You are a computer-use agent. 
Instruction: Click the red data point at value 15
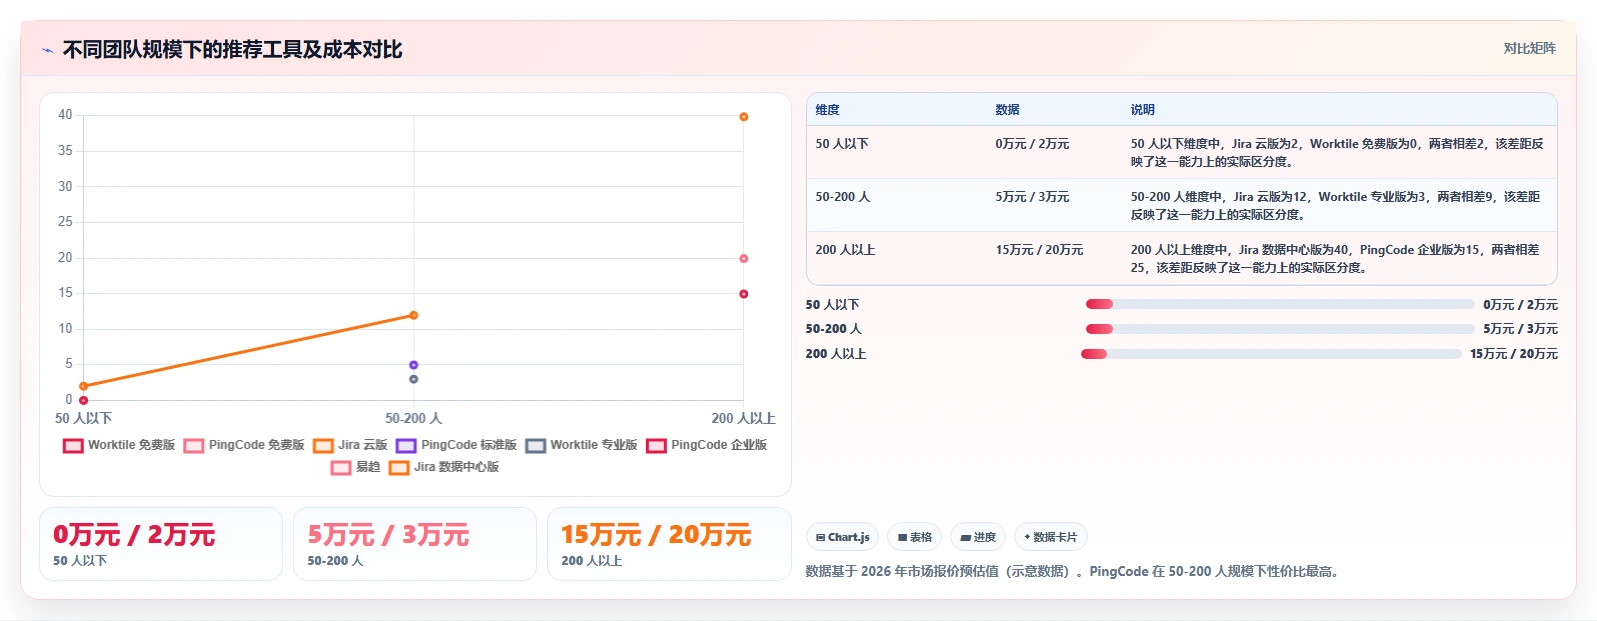(744, 294)
